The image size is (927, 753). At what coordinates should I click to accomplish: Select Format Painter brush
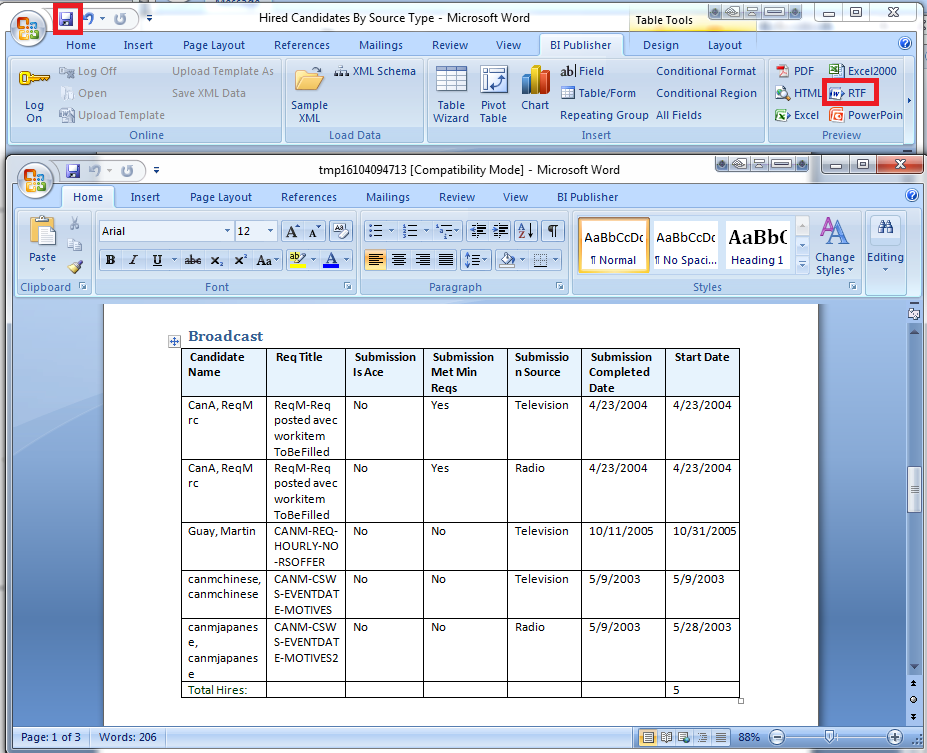click(x=75, y=267)
